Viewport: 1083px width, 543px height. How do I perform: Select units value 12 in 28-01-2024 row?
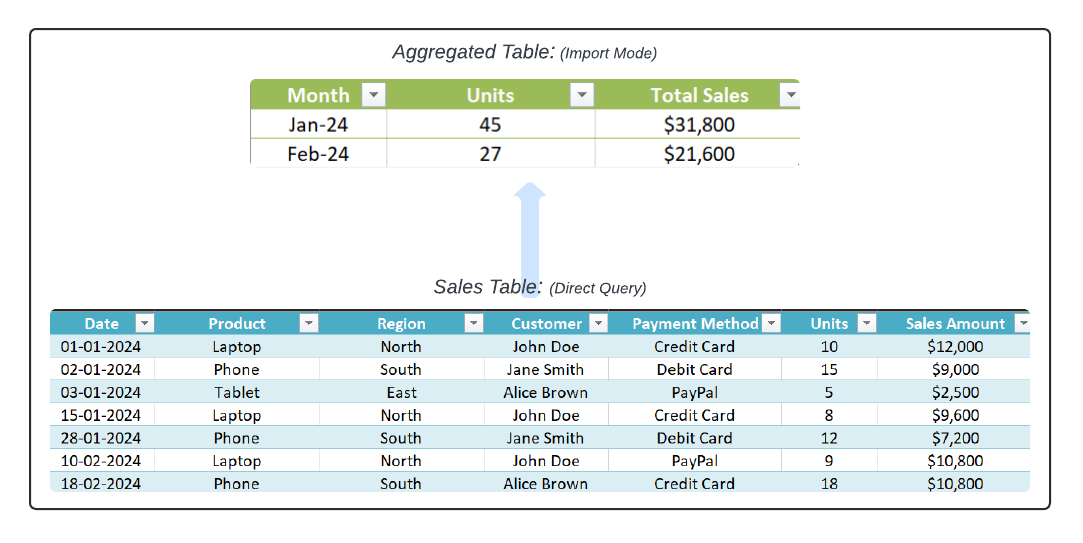pos(830,437)
